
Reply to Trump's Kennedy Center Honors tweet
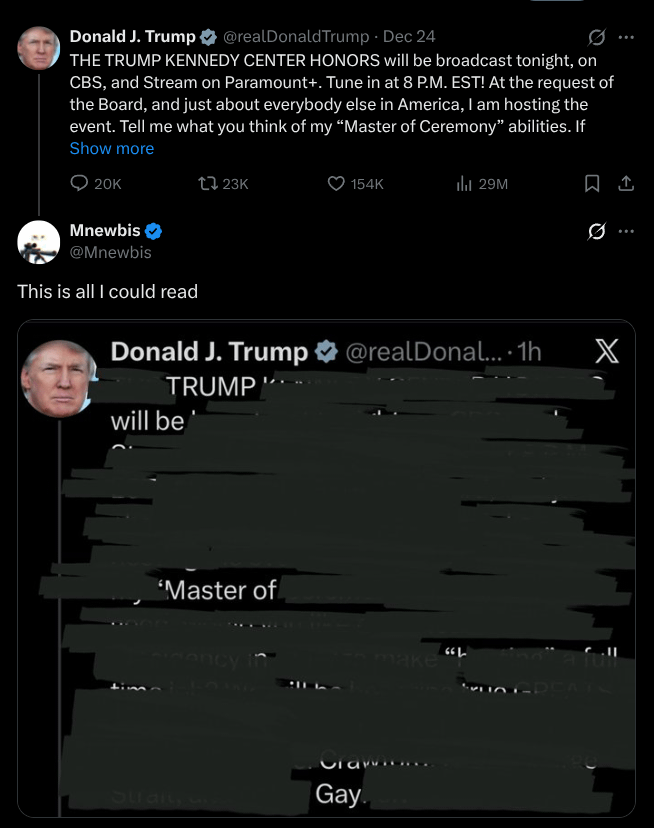coord(80,183)
